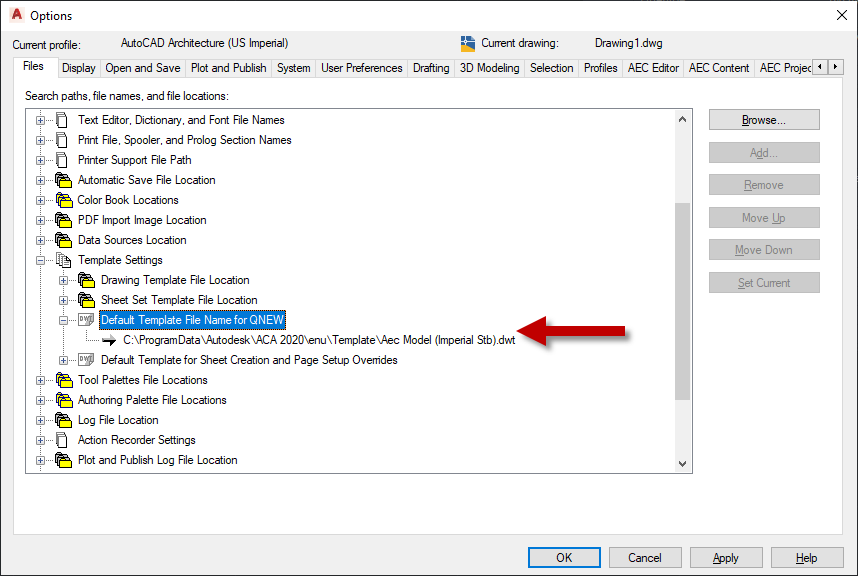Switch to the AEC Editor tab

[x=653, y=68]
